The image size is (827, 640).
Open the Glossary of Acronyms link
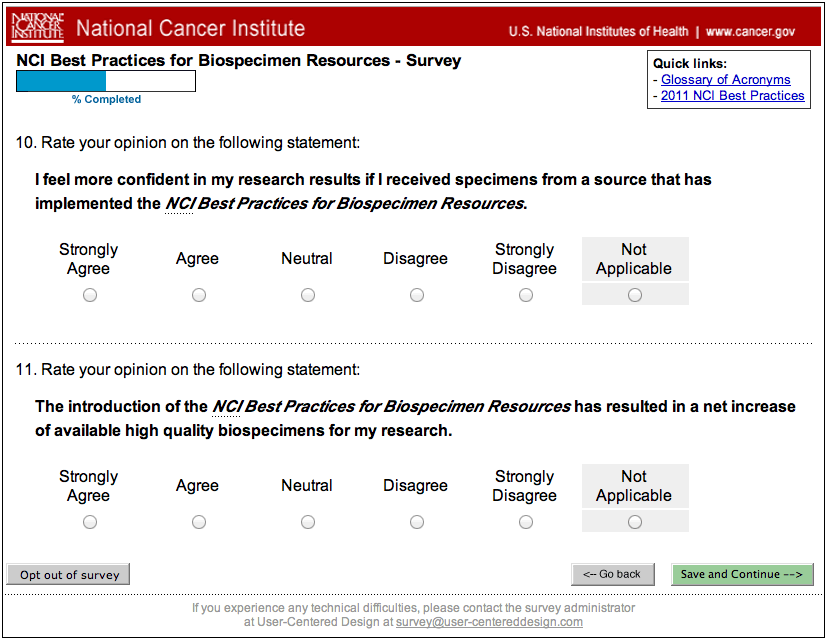[x=725, y=80]
